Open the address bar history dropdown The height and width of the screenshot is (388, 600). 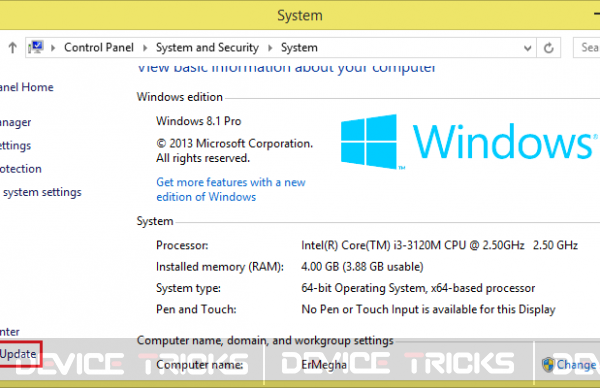[x=527, y=48]
